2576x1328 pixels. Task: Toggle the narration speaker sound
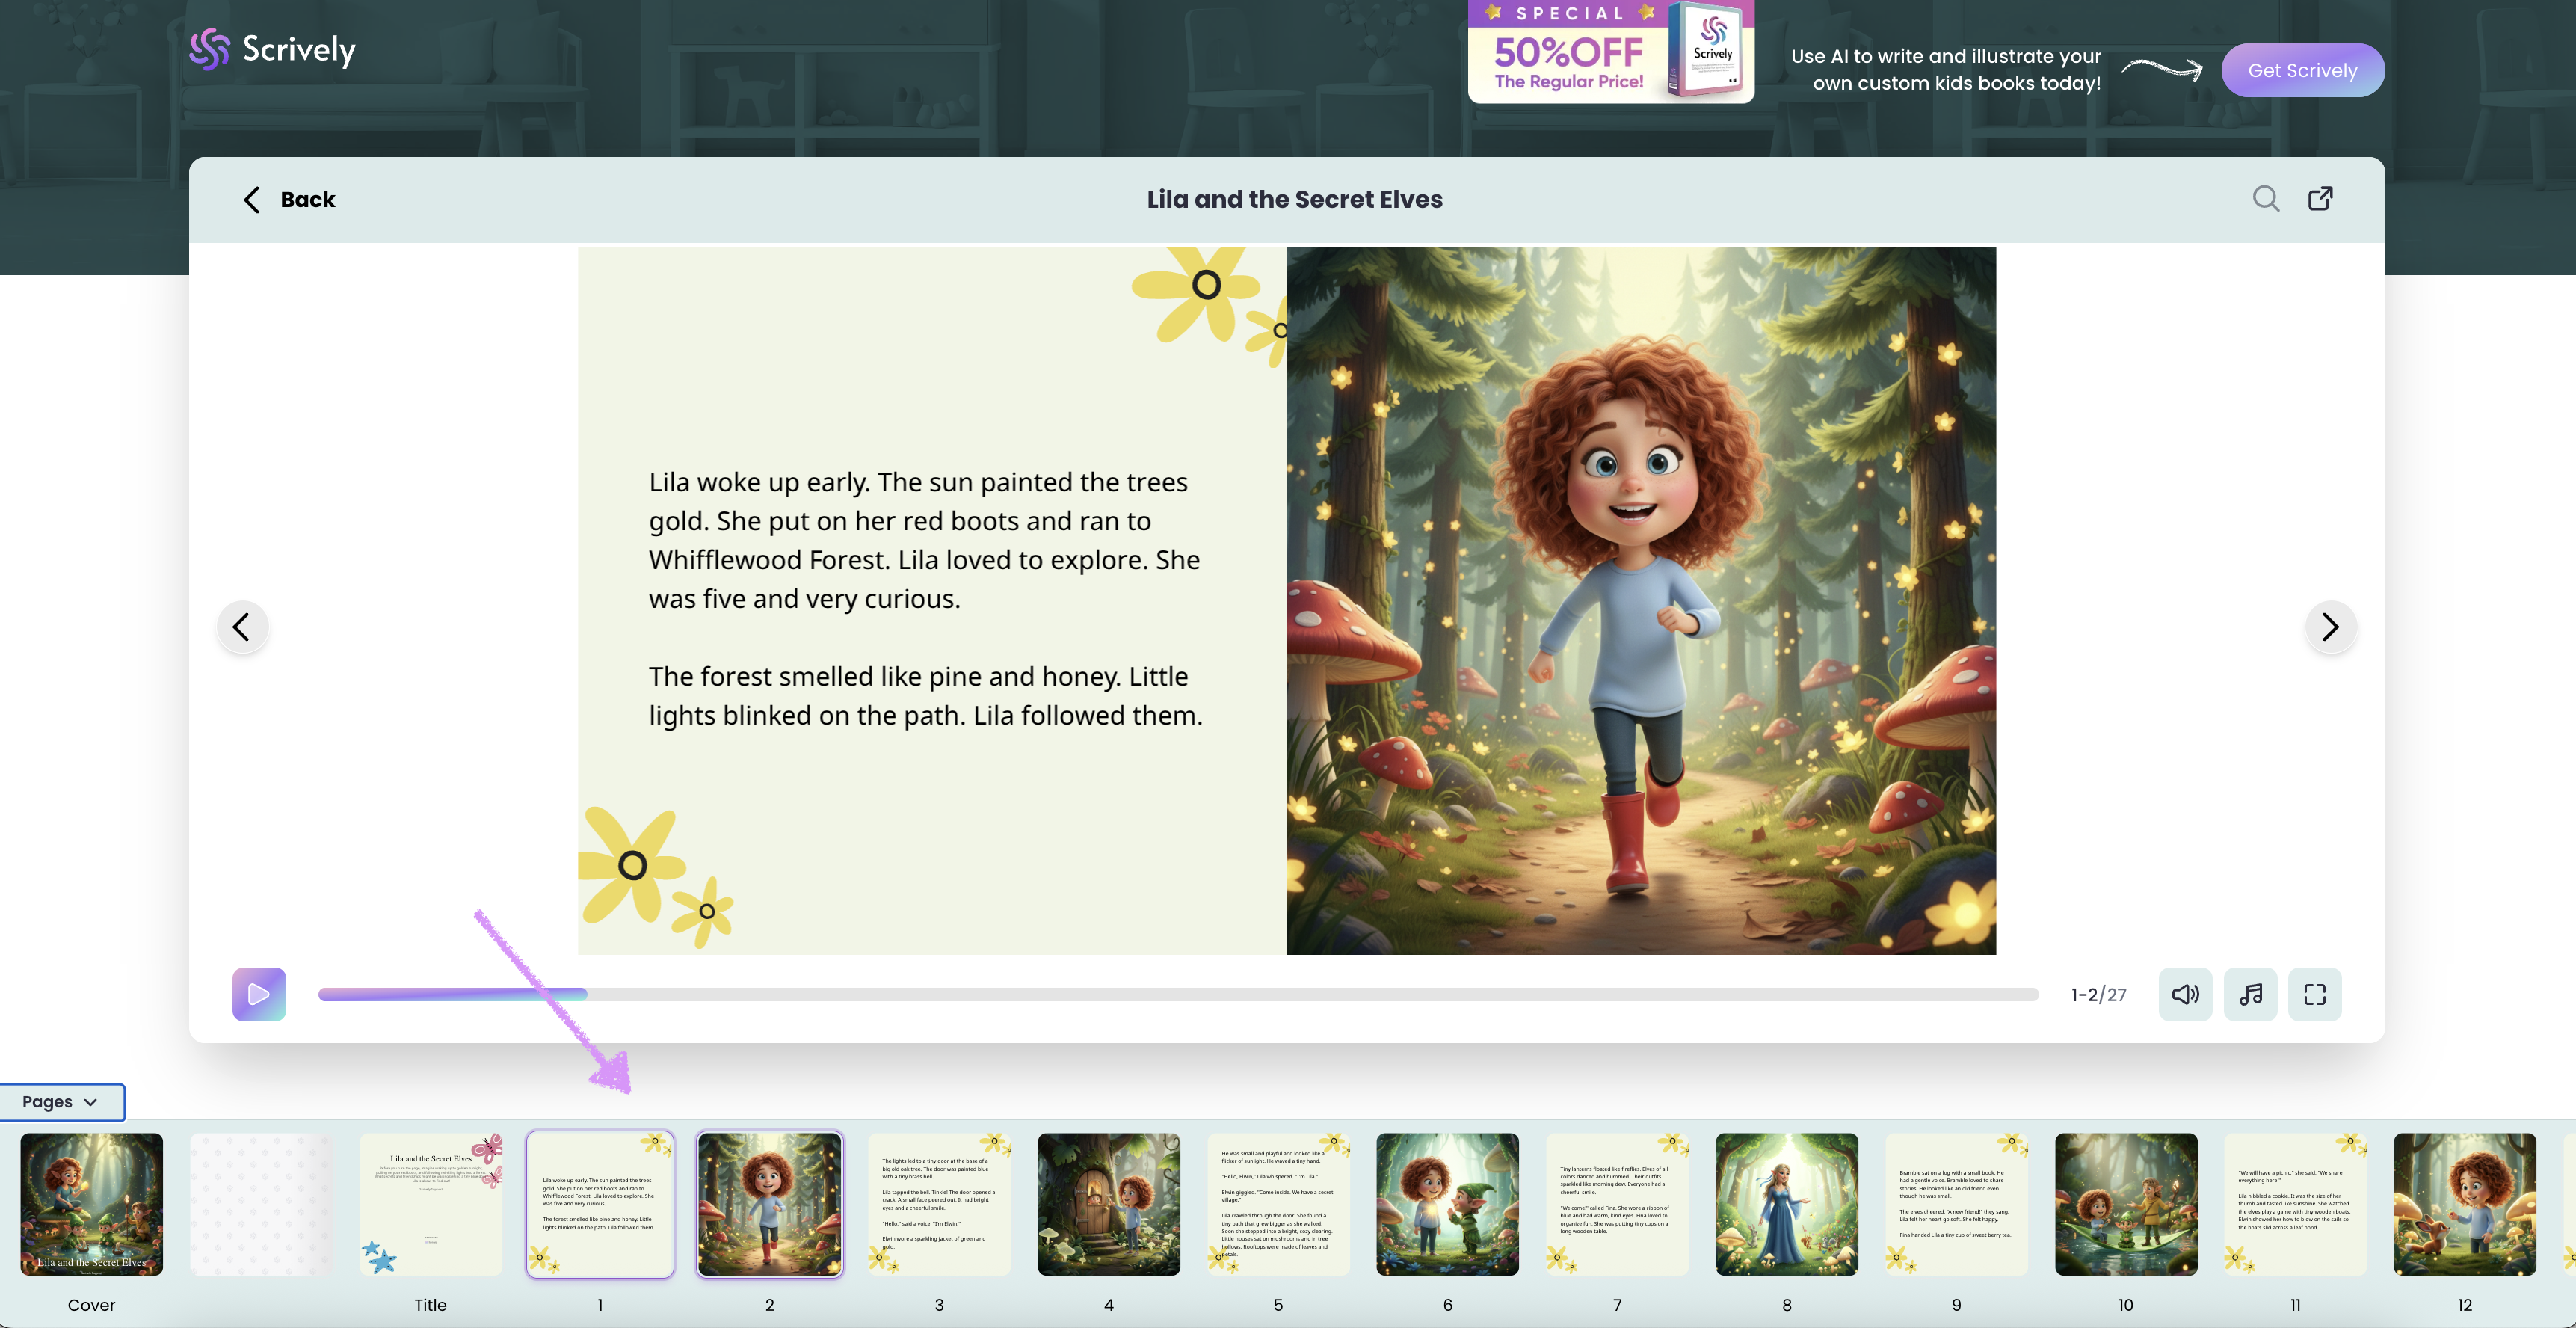(x=2185, y=994)
